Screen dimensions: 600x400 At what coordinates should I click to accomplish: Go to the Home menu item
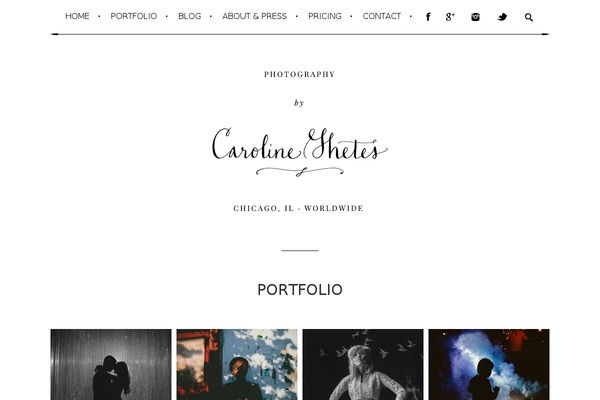coord(77,16)
